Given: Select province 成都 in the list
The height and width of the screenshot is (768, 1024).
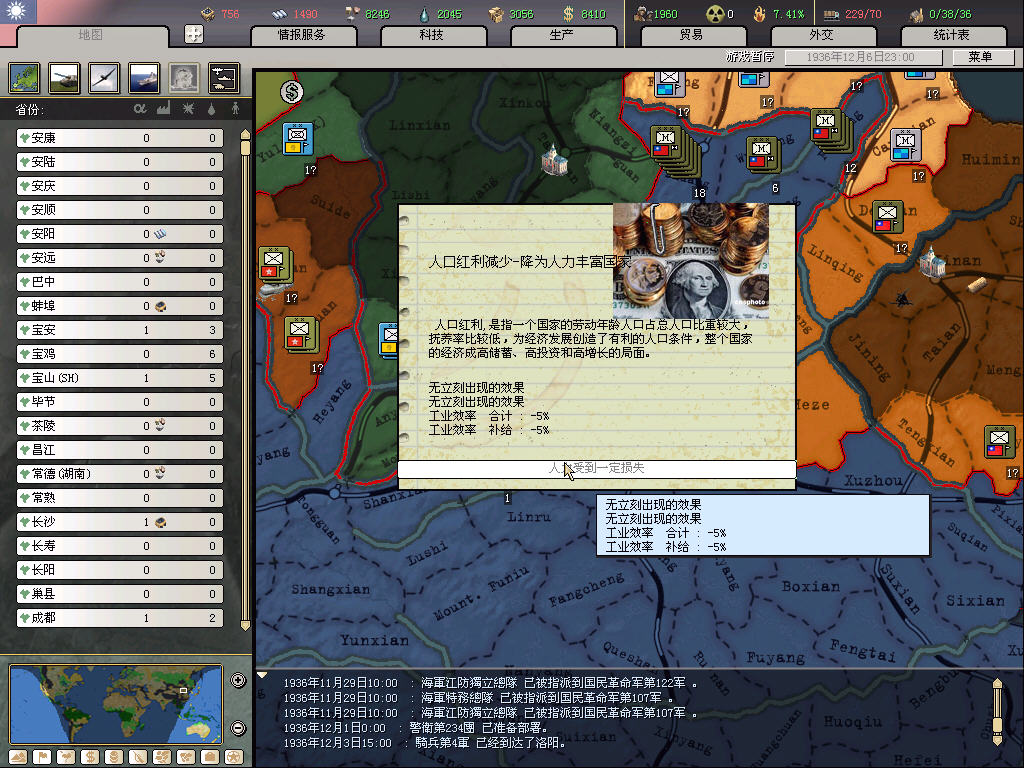Looking at the screenshot, I should click(120, 618).
